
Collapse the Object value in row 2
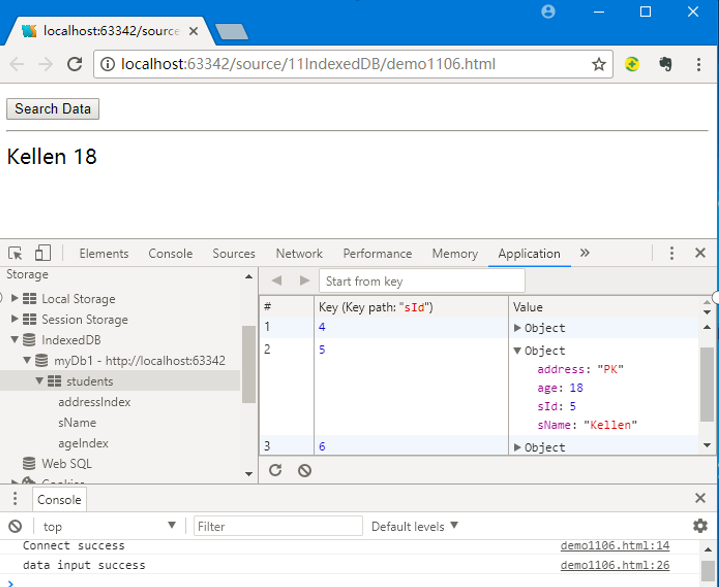click(517, 350)
